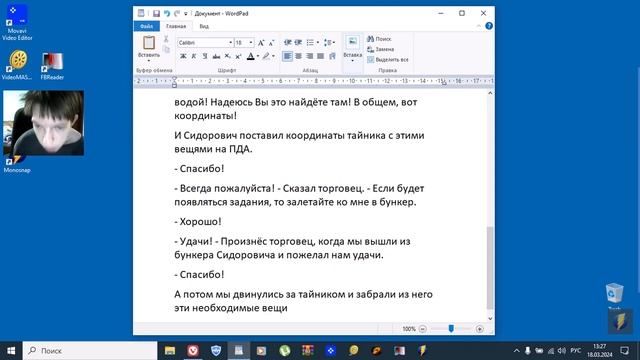The height and width of the screenshot is (360, 640).
Task: Align text left
Action: [x=287, y=56]
